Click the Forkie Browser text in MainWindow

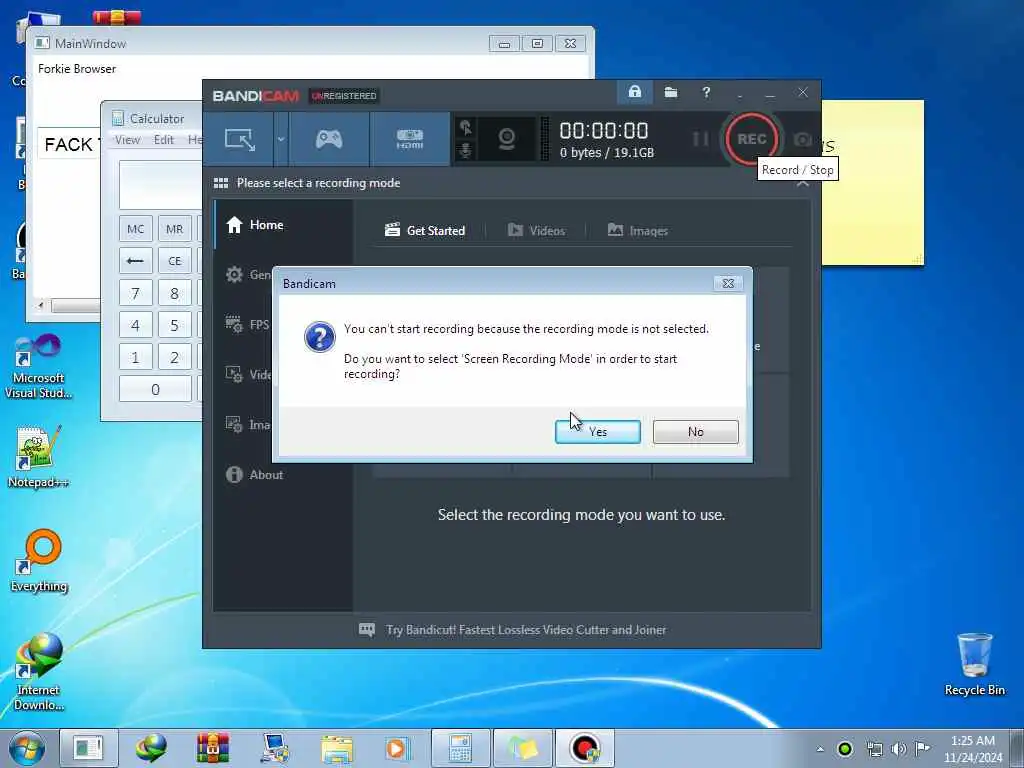point(77,69)
